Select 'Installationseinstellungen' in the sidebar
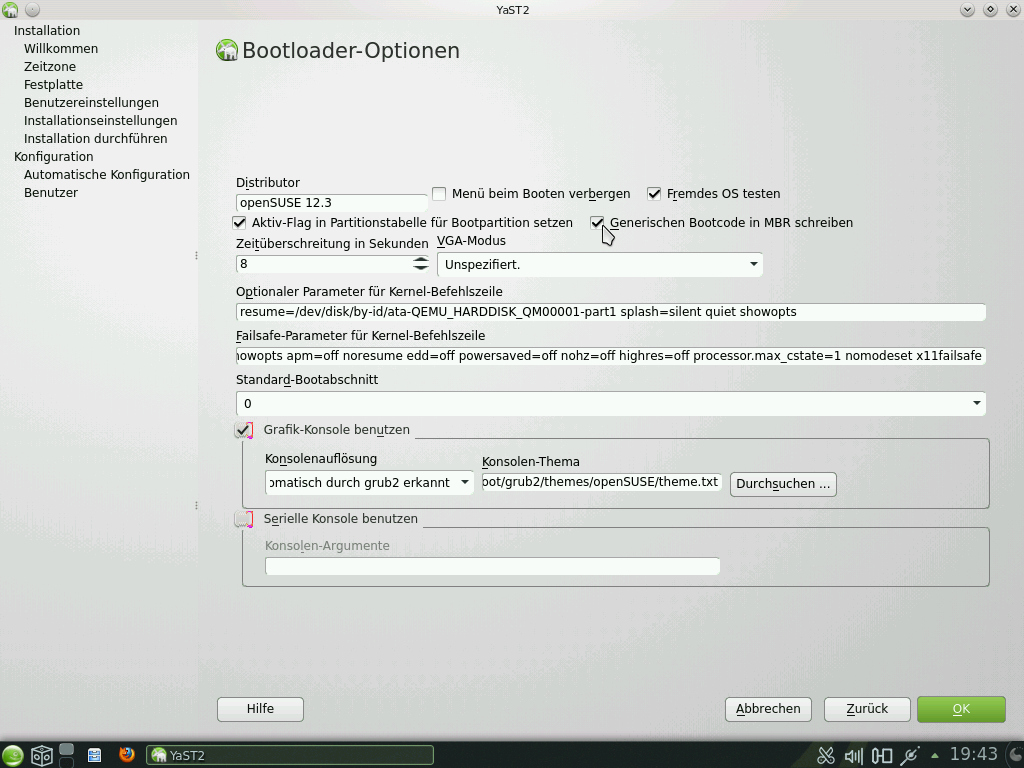 (101, 121)
